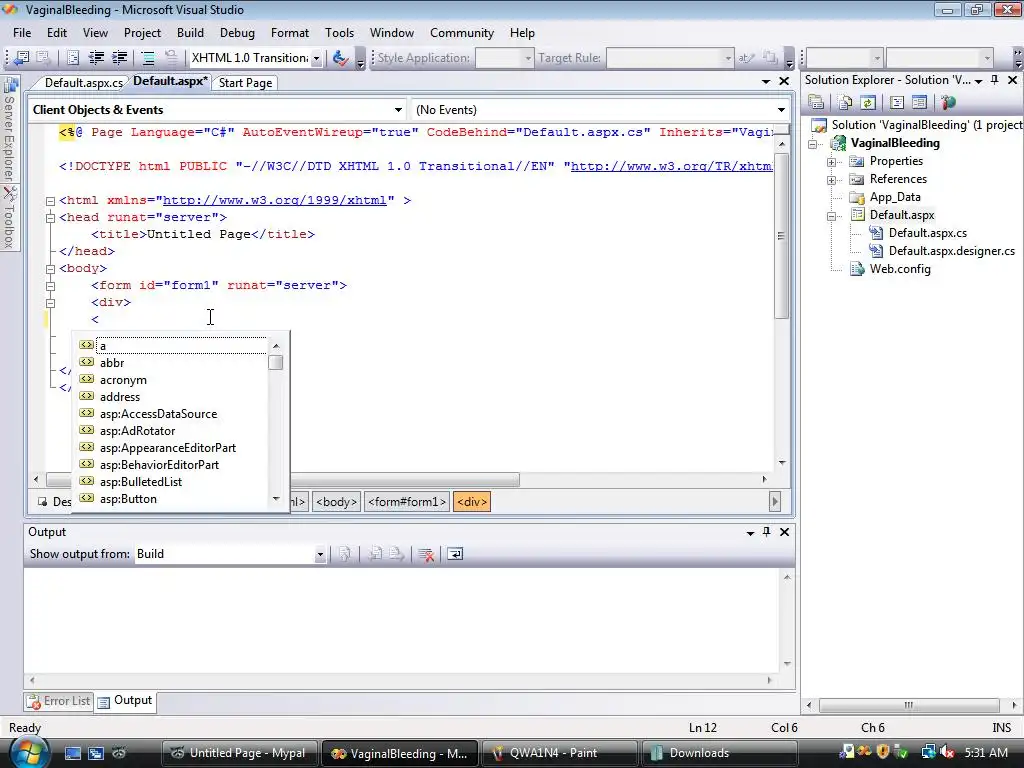Click the Windows Start orb
1024x768 pixels.
[x=28, y=752]
